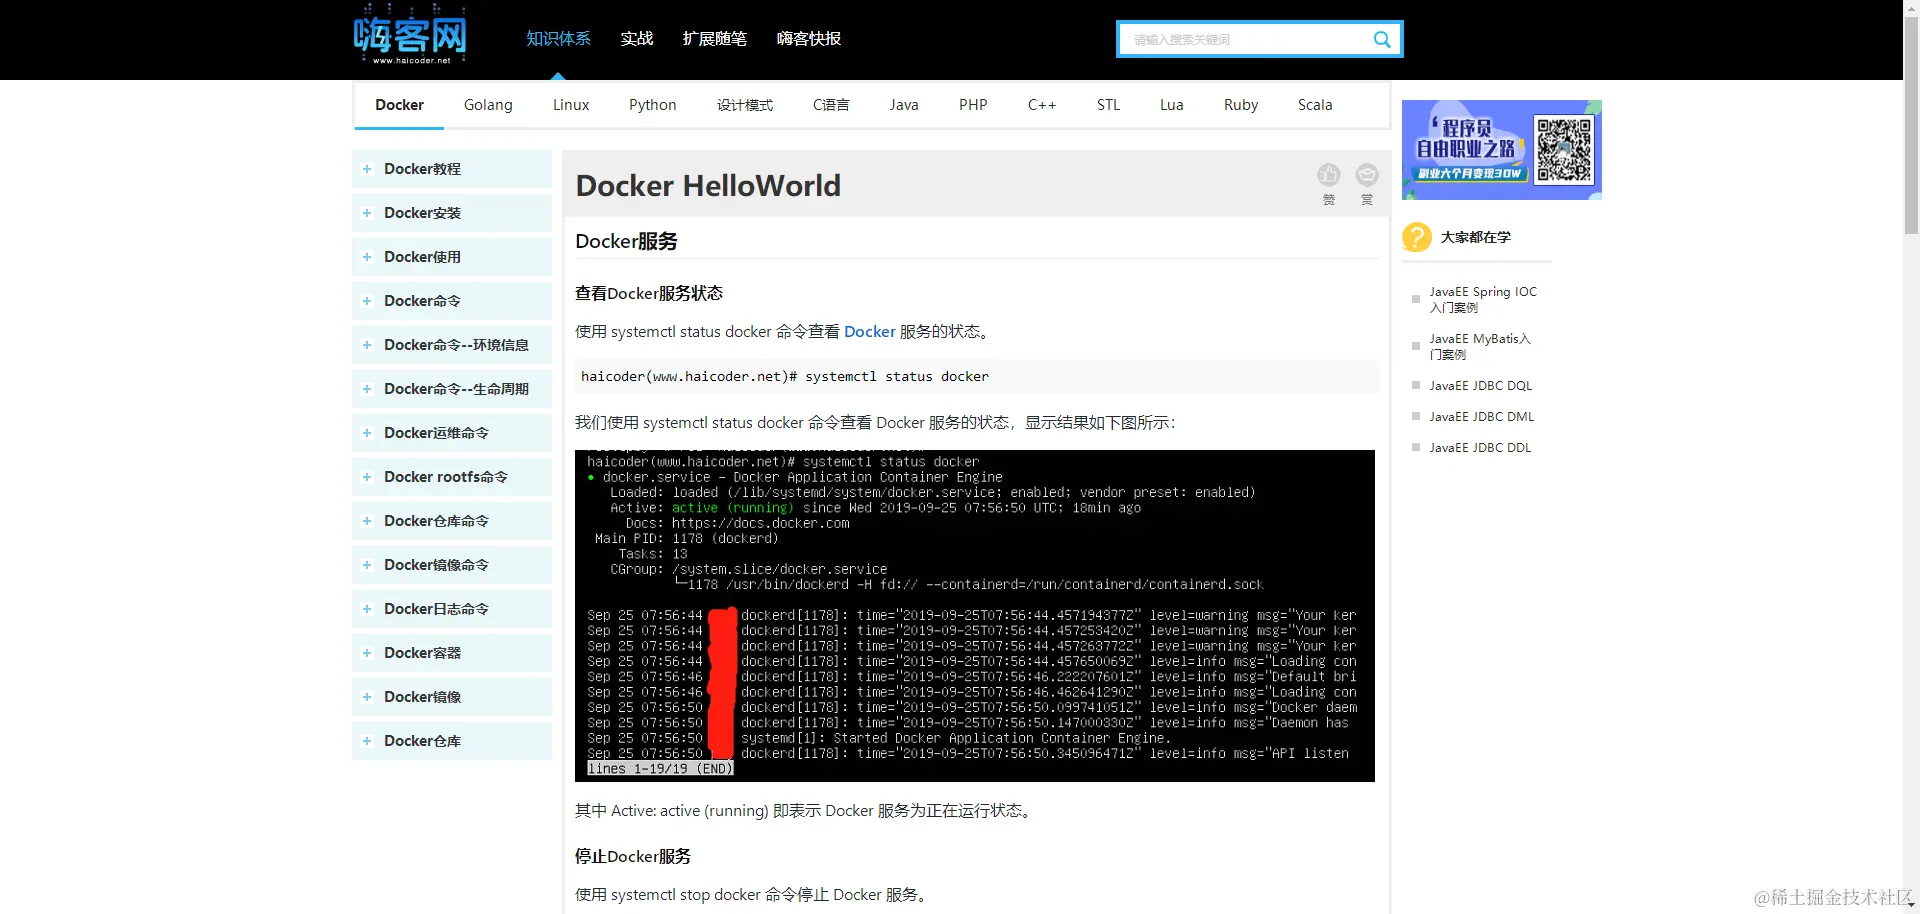
Task: Click the 嗨客网 site logo
Action: tap(410, 35)
